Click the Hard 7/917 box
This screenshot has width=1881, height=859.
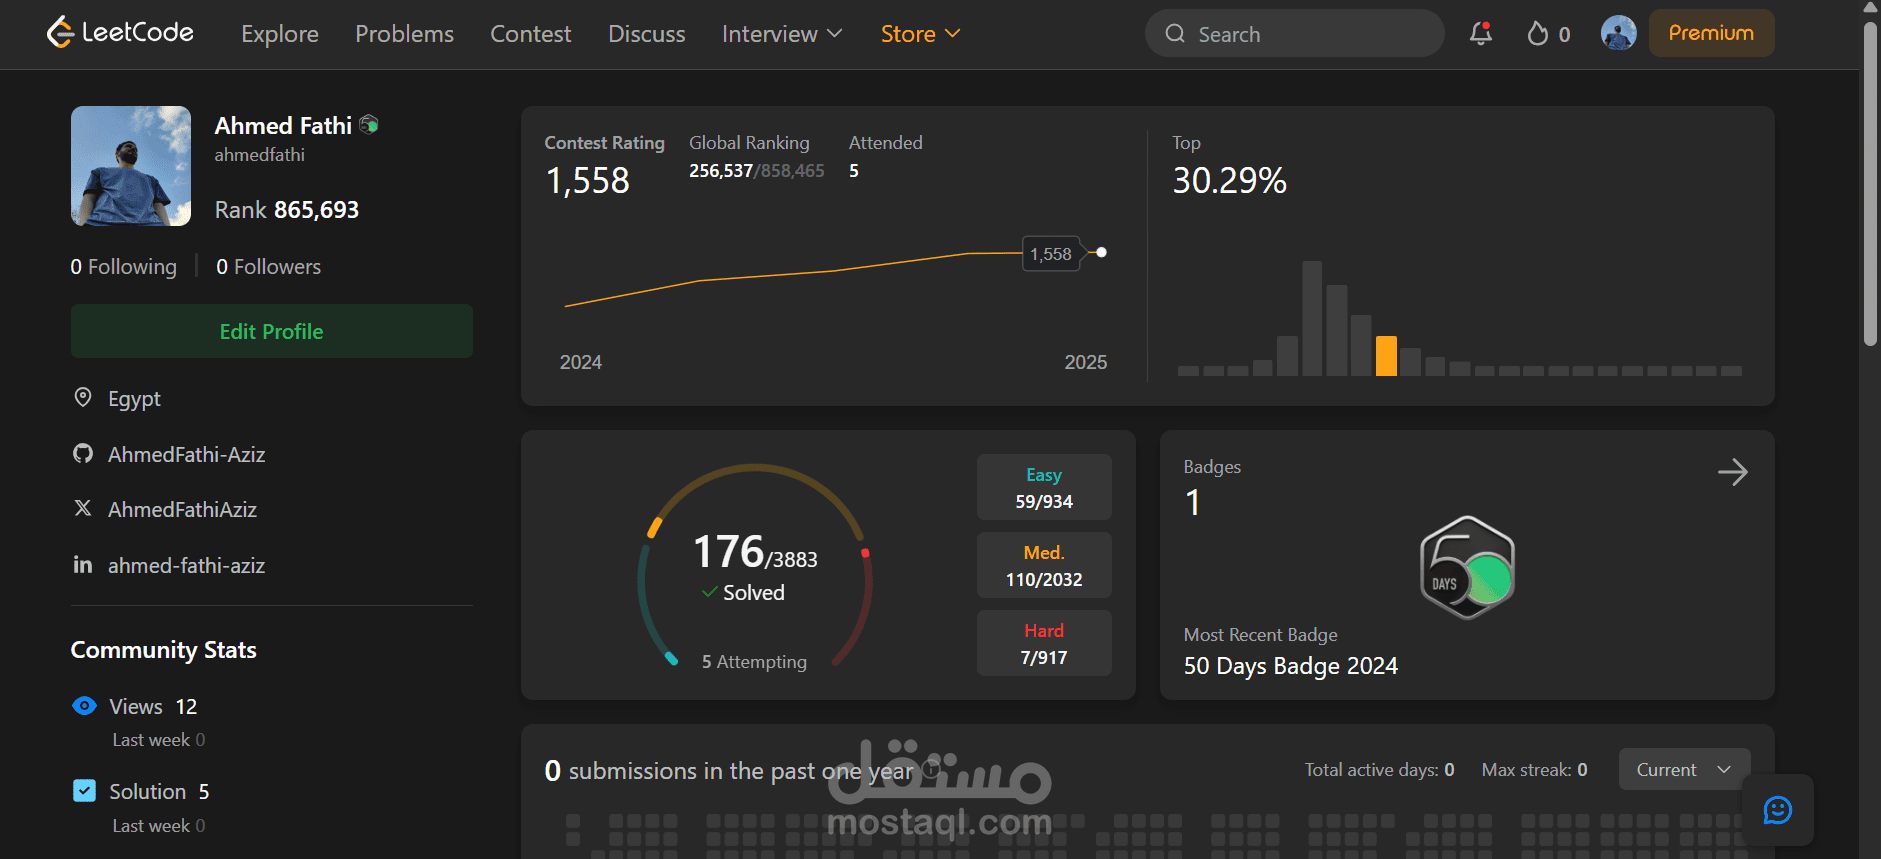1044,643
